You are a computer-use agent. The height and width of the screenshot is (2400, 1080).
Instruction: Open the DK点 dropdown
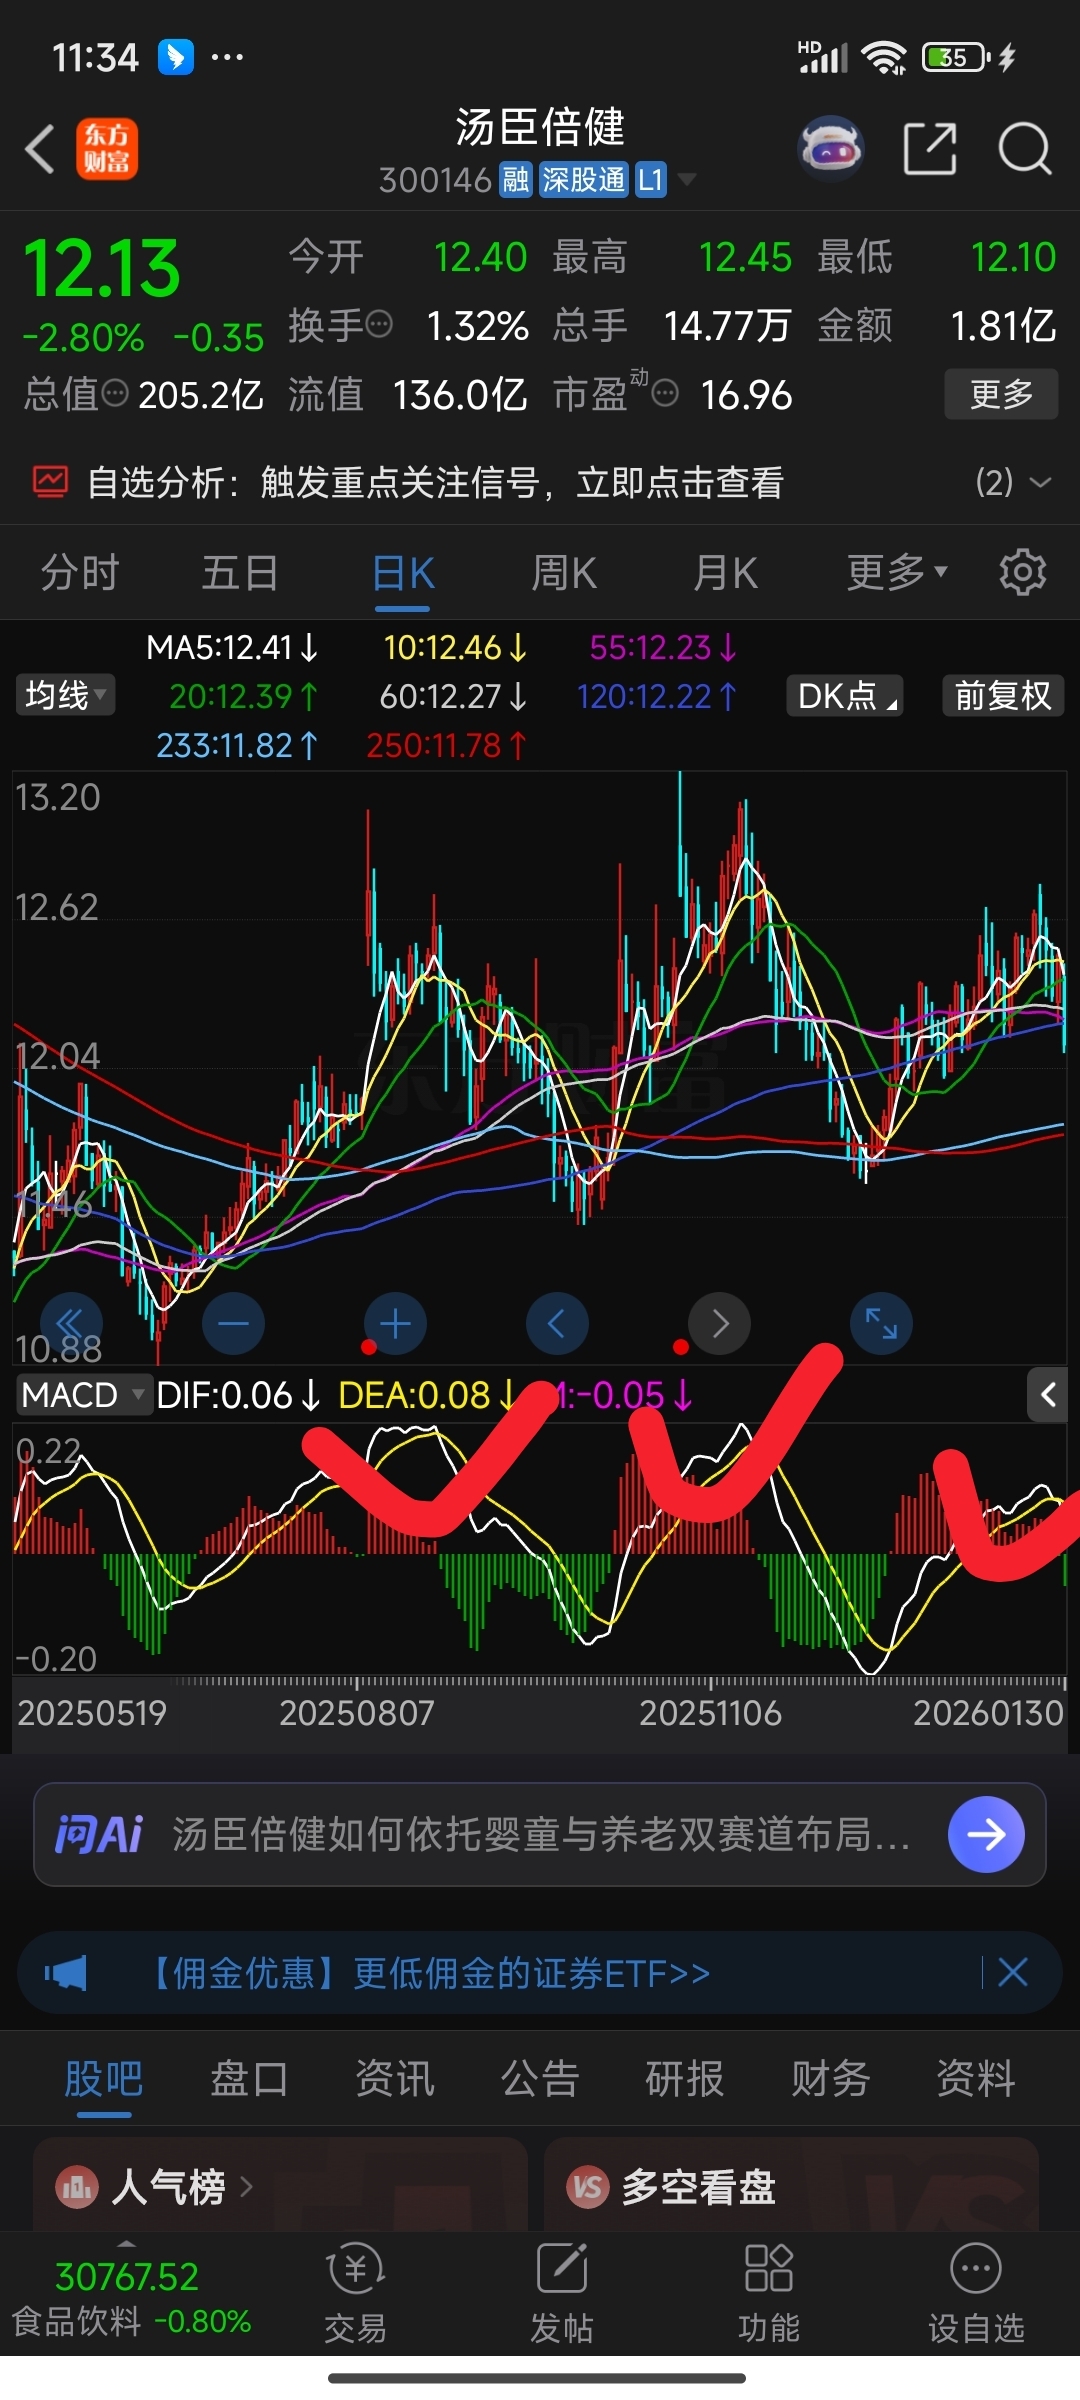(x=845, y=695)
